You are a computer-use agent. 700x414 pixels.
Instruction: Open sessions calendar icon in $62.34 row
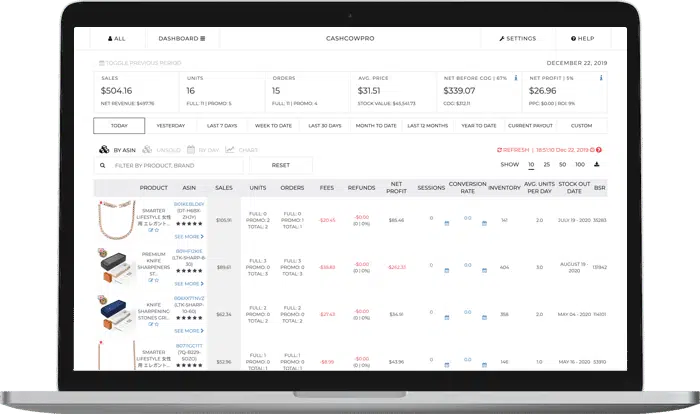click(x=446, y=318)
